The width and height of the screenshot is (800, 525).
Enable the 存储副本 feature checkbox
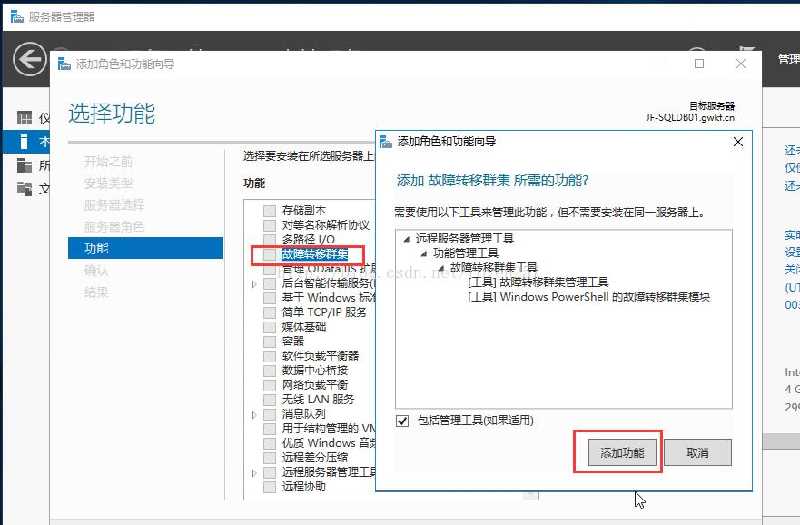pos(268,211)
